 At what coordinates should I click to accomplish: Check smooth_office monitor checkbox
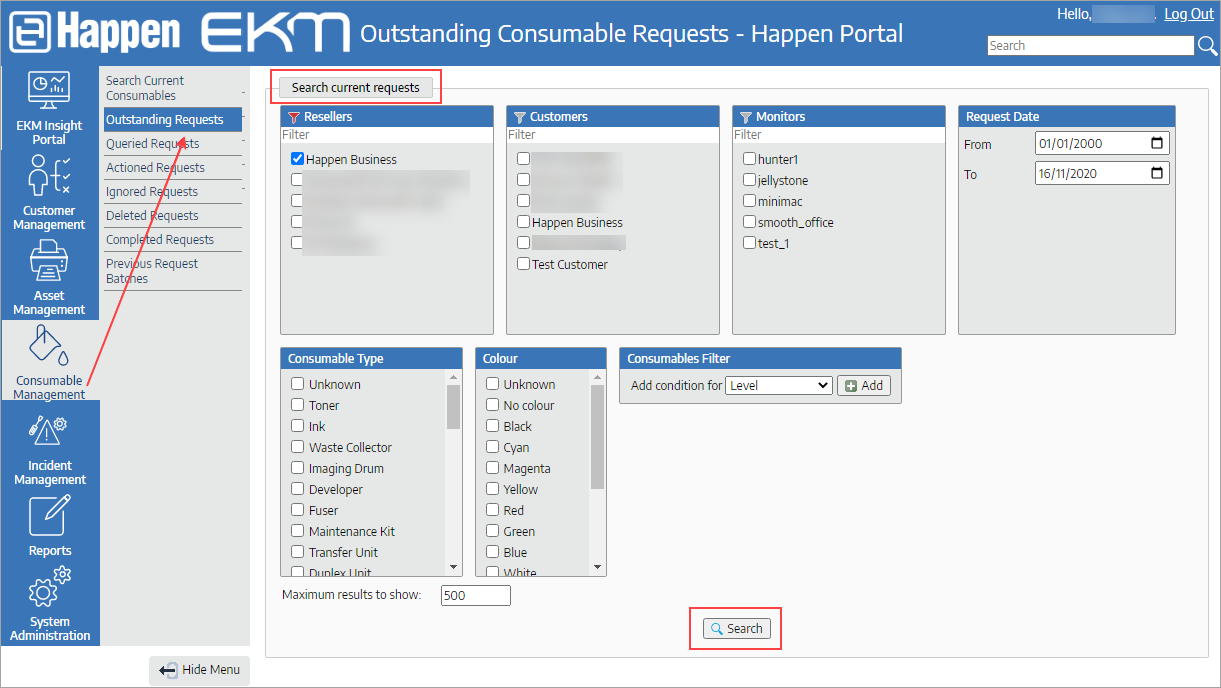click(x=749, y=222)
